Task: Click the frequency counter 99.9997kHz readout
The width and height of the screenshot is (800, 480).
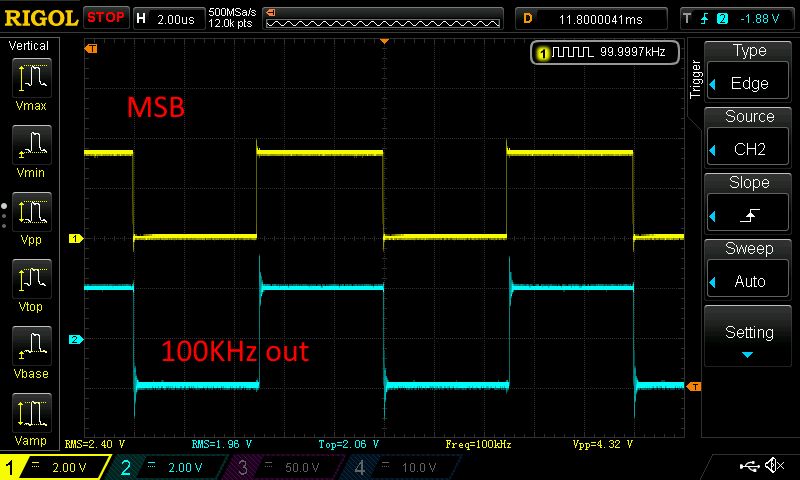Action: pos(605,52)
